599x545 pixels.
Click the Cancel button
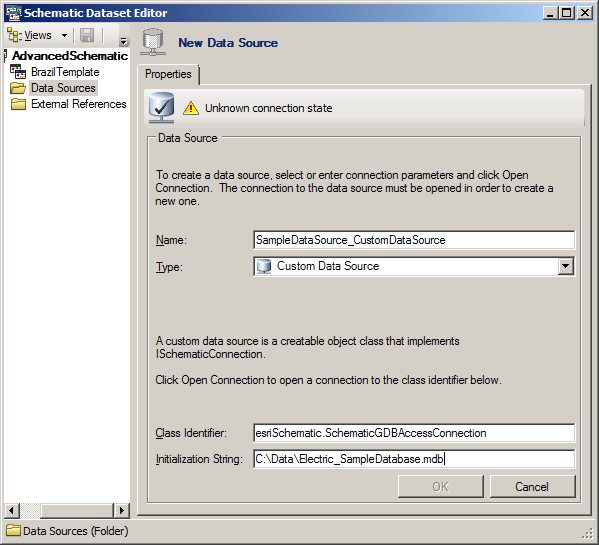(532, 487)
